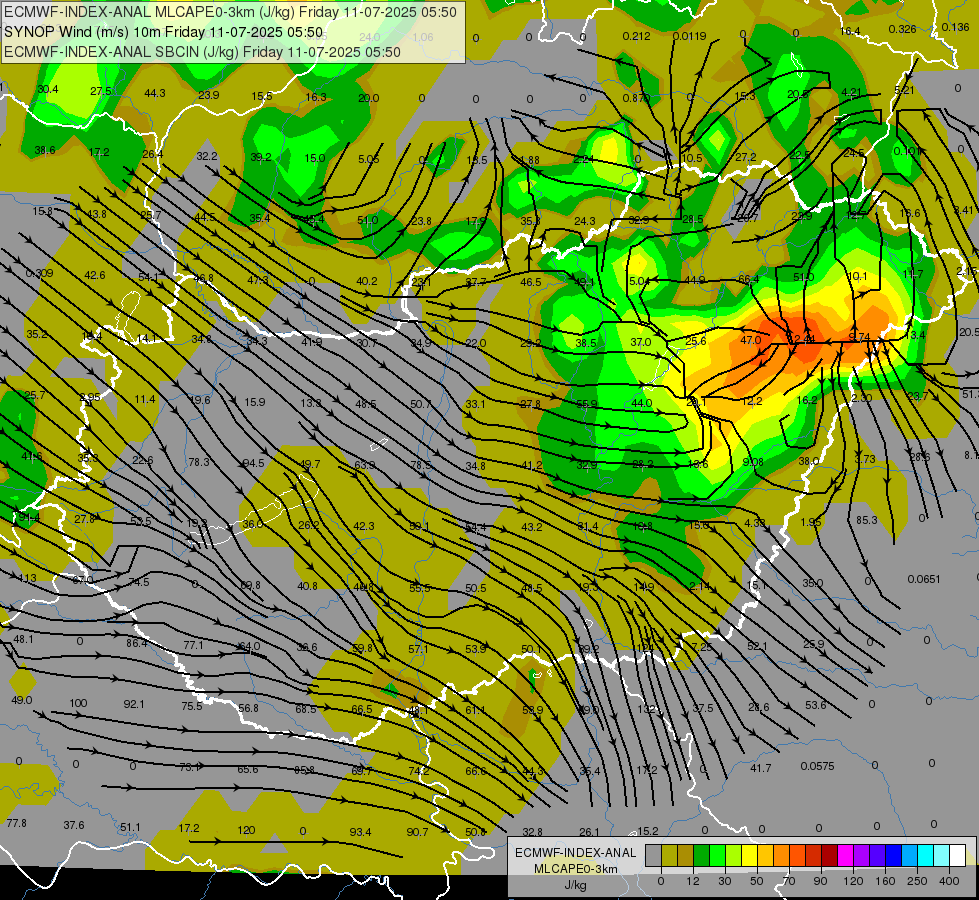The height and width of the screenshot is (900, 979).
Task: Click the legend tick label '12'
Action: [693, 881]
